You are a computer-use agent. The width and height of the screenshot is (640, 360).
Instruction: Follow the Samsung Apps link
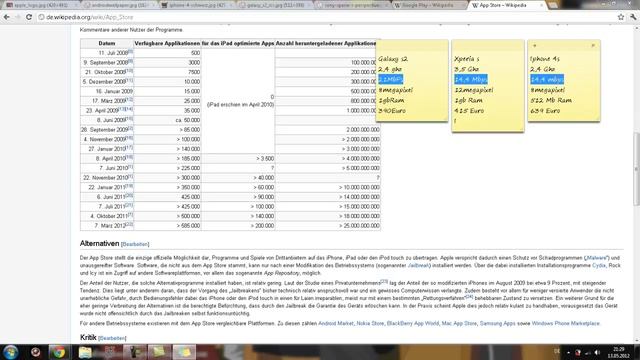[x=498, y=323]
